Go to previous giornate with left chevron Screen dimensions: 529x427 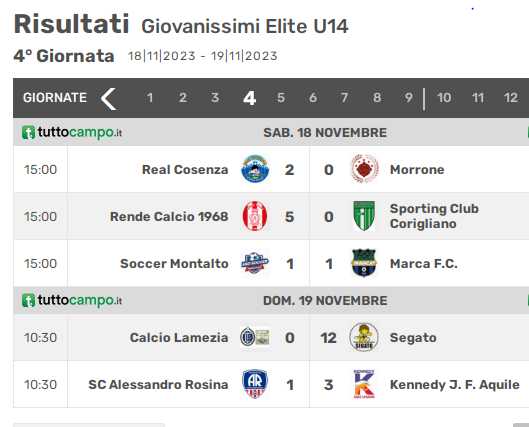pos(109,98)
